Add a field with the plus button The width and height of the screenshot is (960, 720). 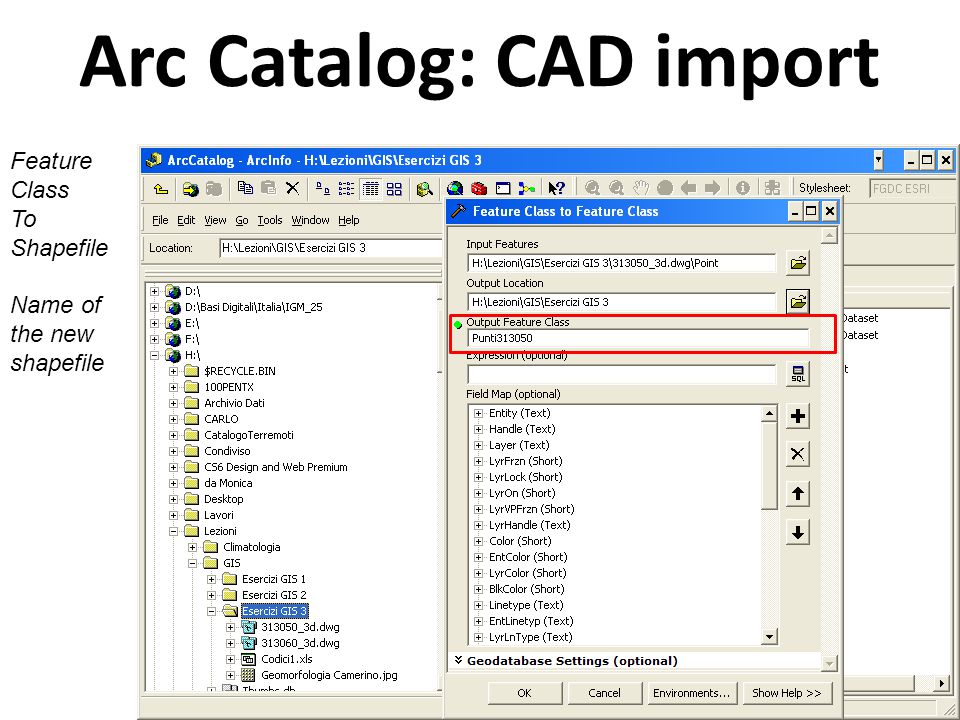point(798,416)
